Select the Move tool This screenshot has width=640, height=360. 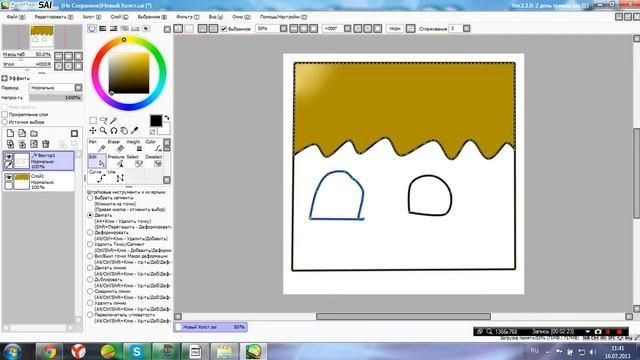click(93, 131)
